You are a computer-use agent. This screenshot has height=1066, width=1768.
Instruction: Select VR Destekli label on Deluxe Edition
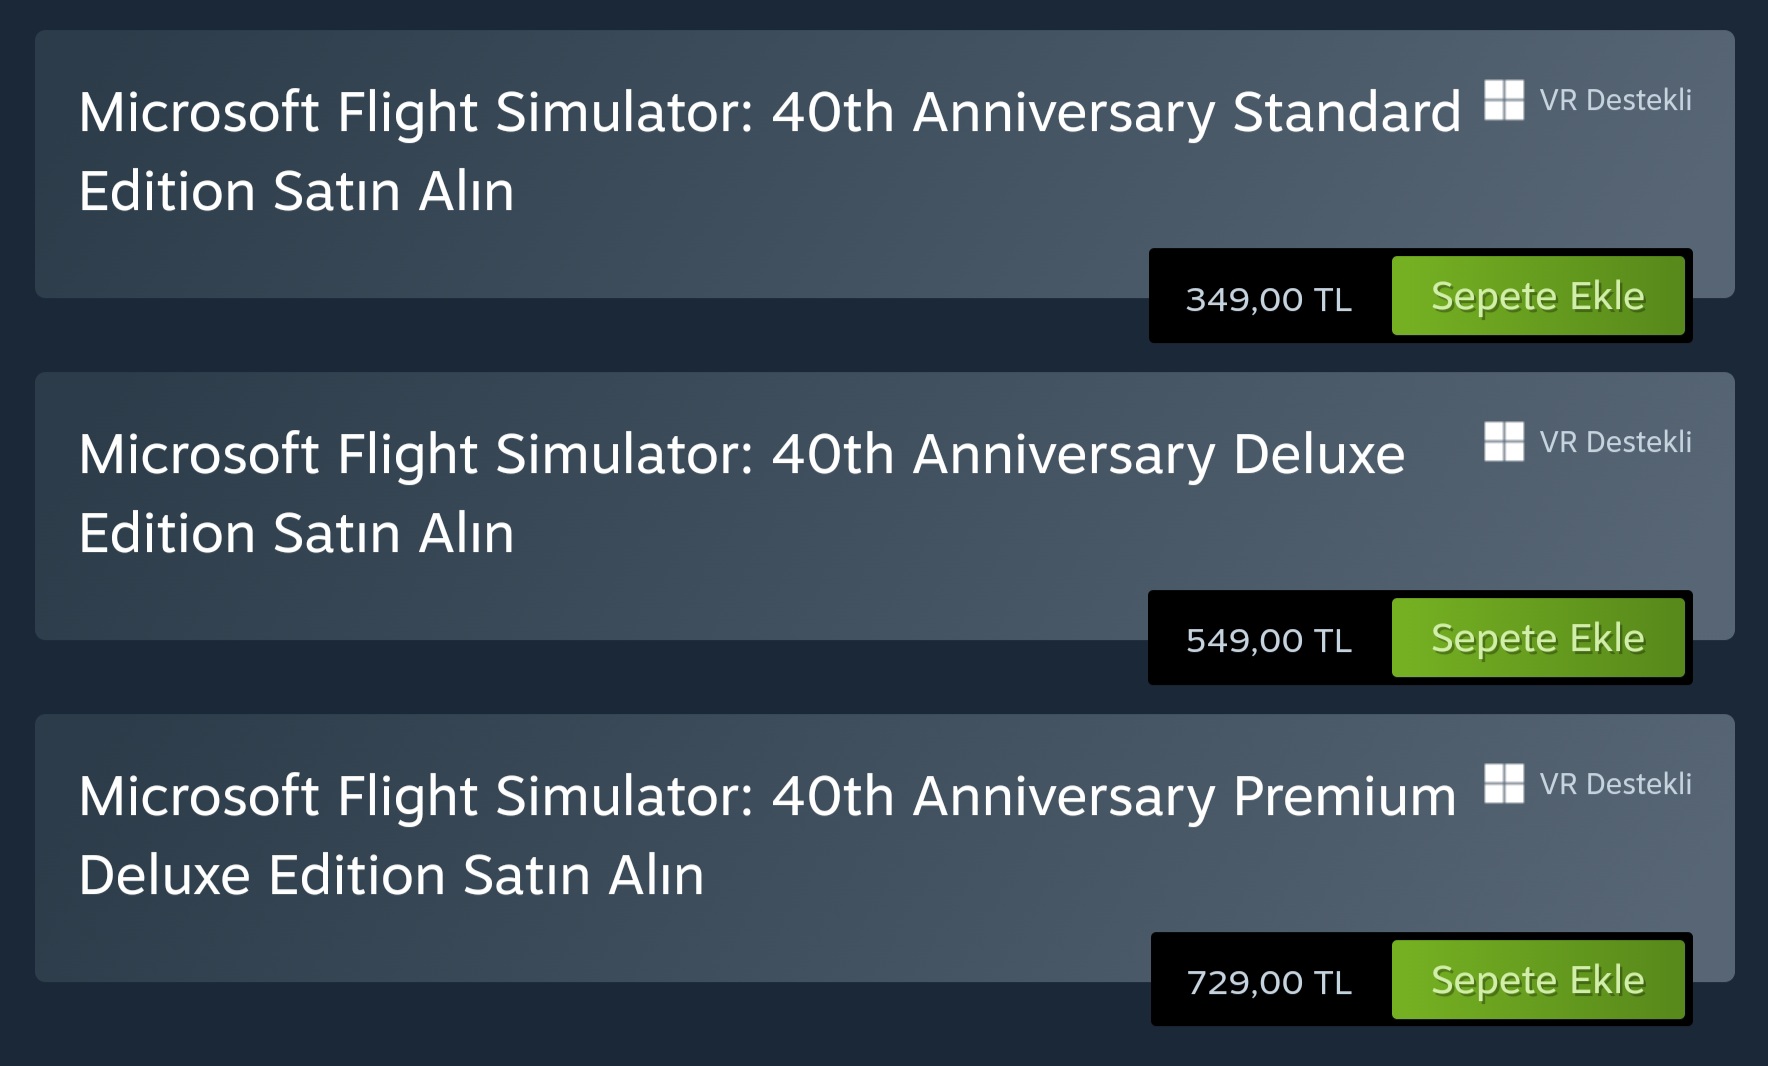pyautogui.click(x=1615, y=442)
